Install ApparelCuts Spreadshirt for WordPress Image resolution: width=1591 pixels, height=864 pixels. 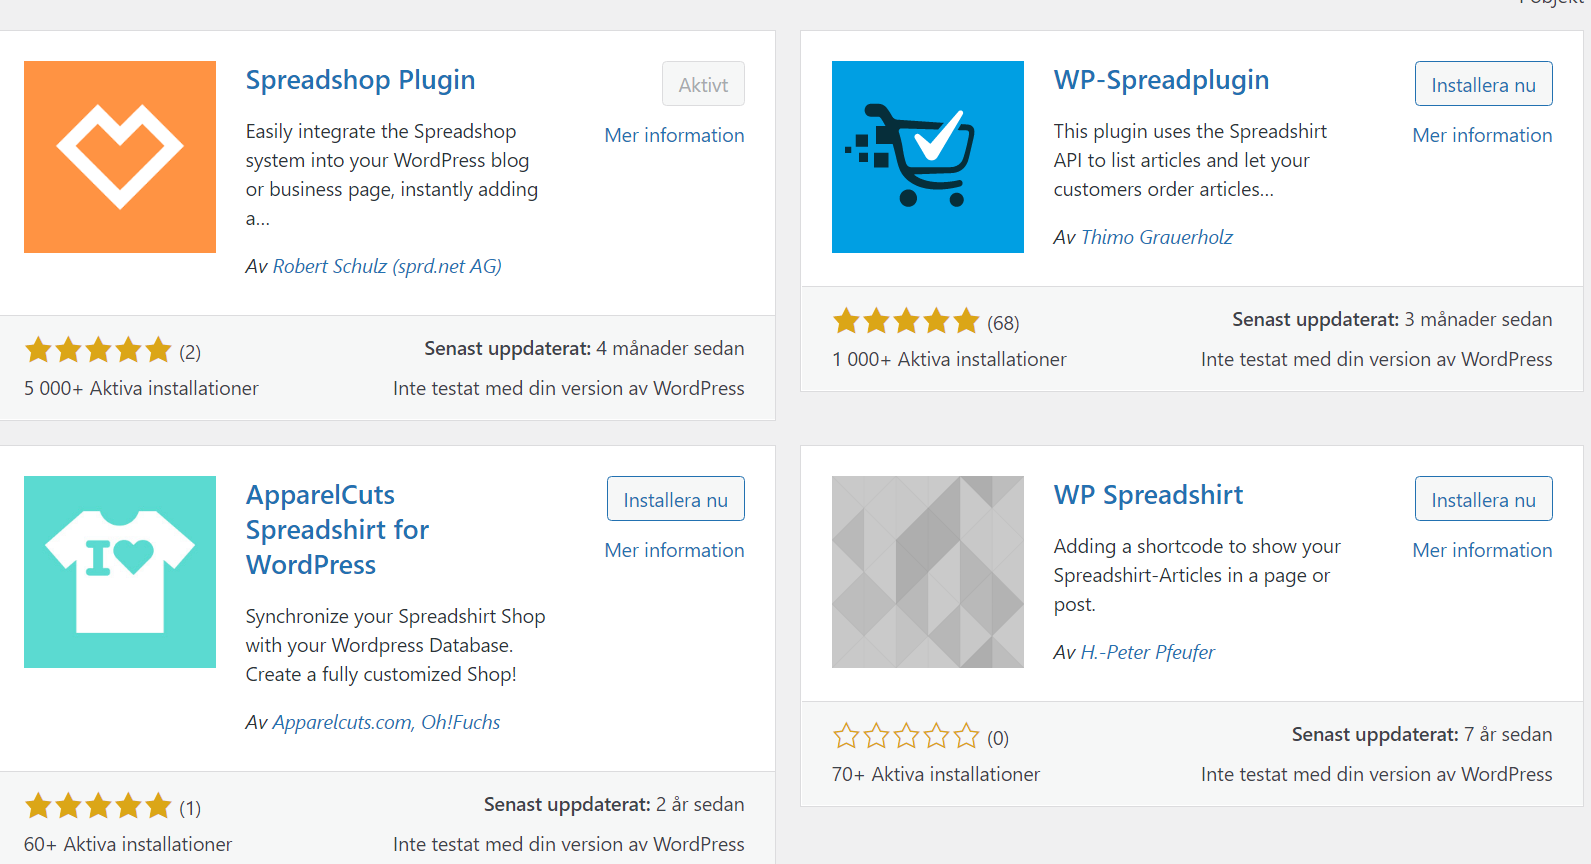tap(675, 499)
